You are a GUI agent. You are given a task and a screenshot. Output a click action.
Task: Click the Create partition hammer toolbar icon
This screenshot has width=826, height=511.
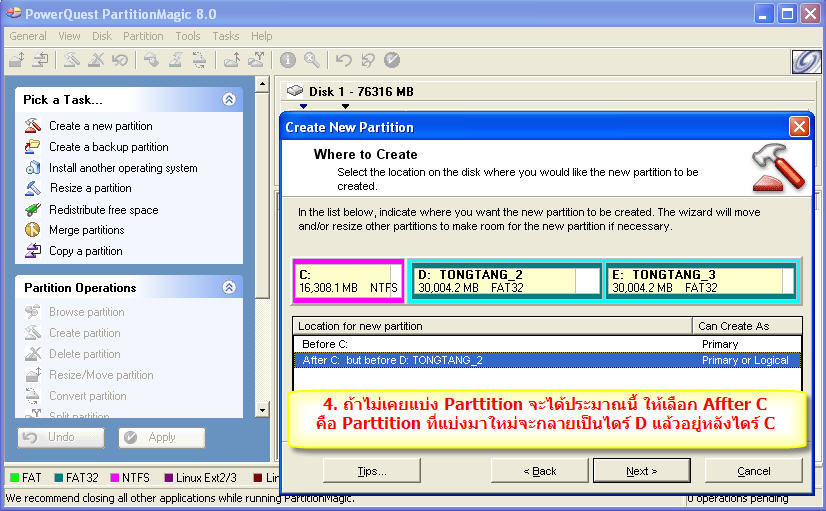coord(72,60)
